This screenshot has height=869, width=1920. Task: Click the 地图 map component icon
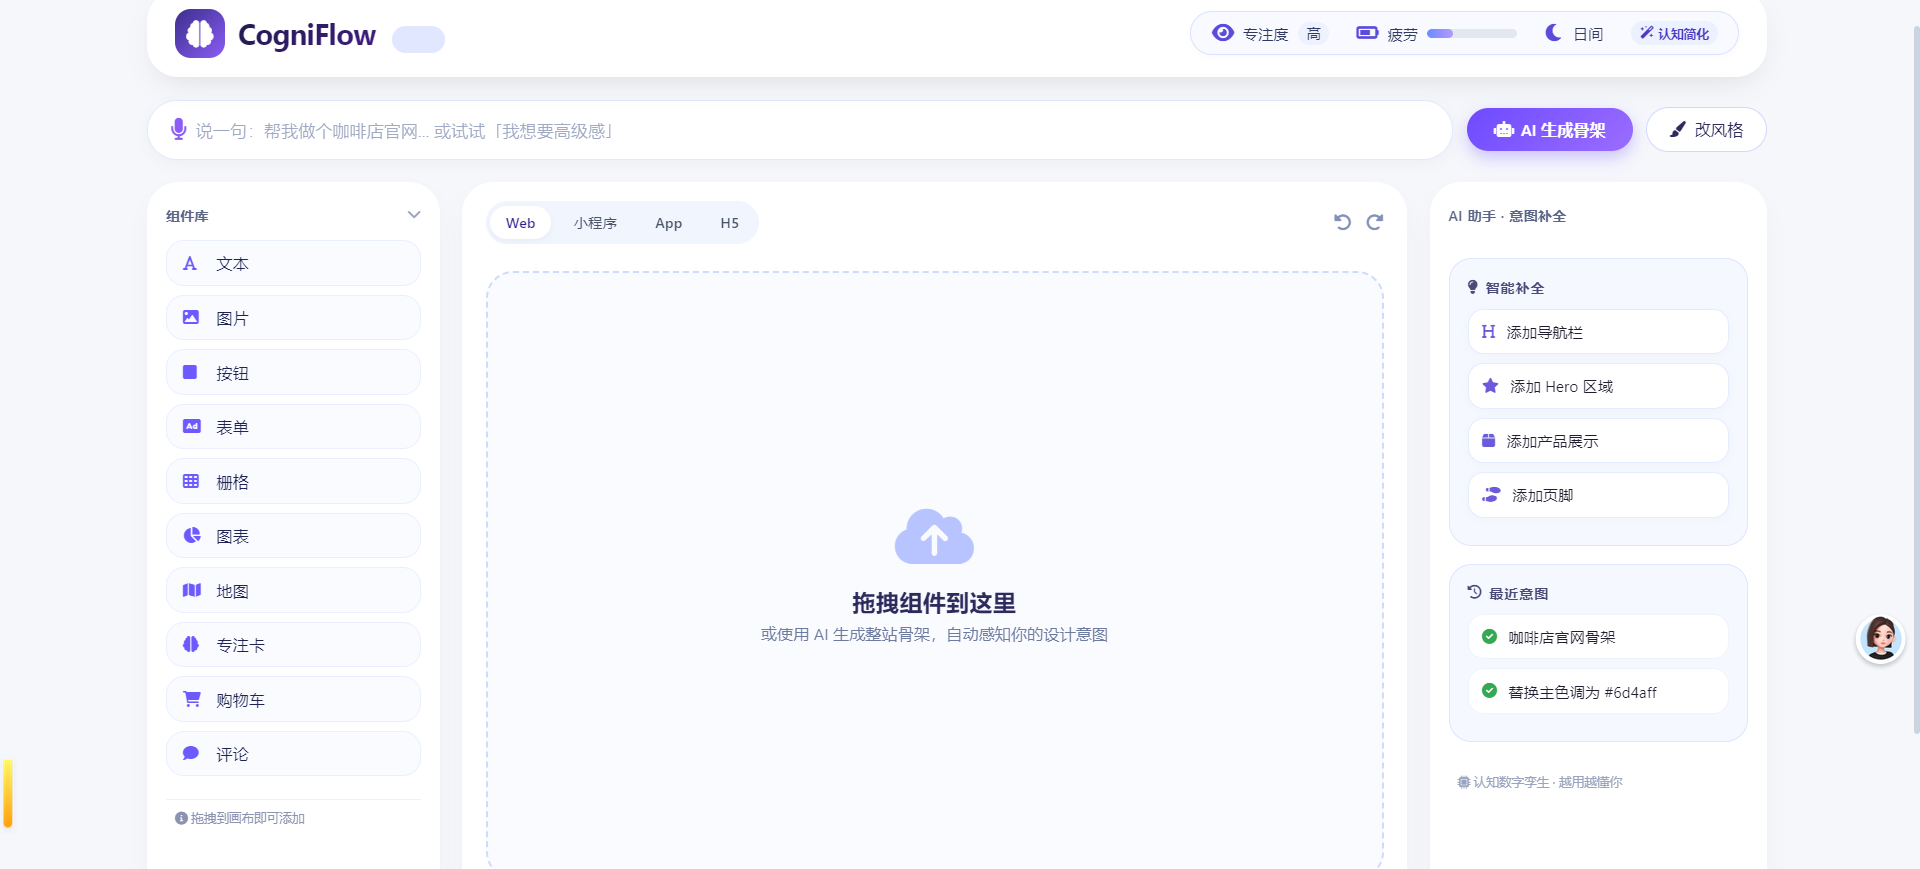coord(192,590)
